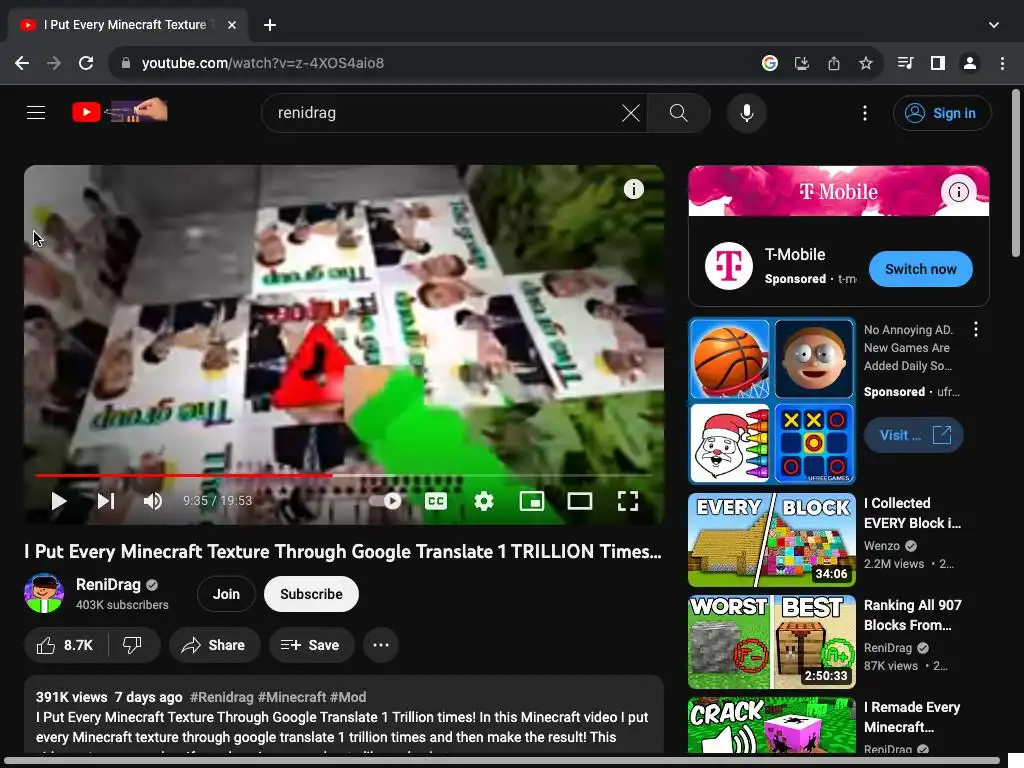Open Chrome's three-dot menu

click(1002, 63)
